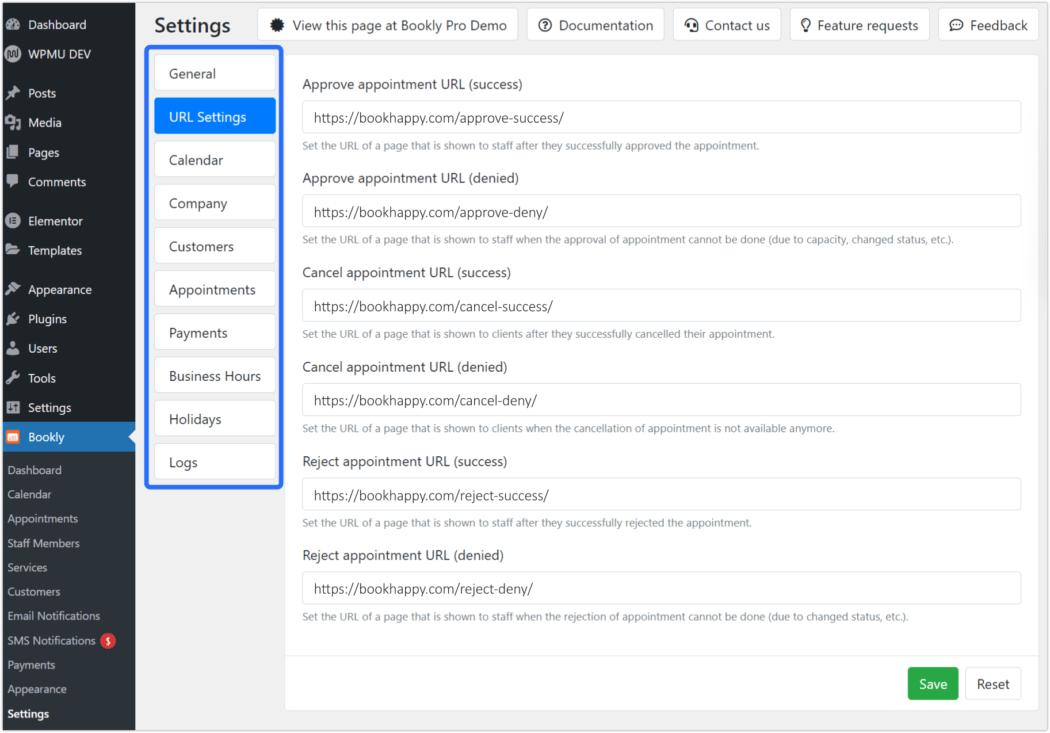1050x733 pixels.
Task: Open the Documentation button text
Action: [606, 25]
